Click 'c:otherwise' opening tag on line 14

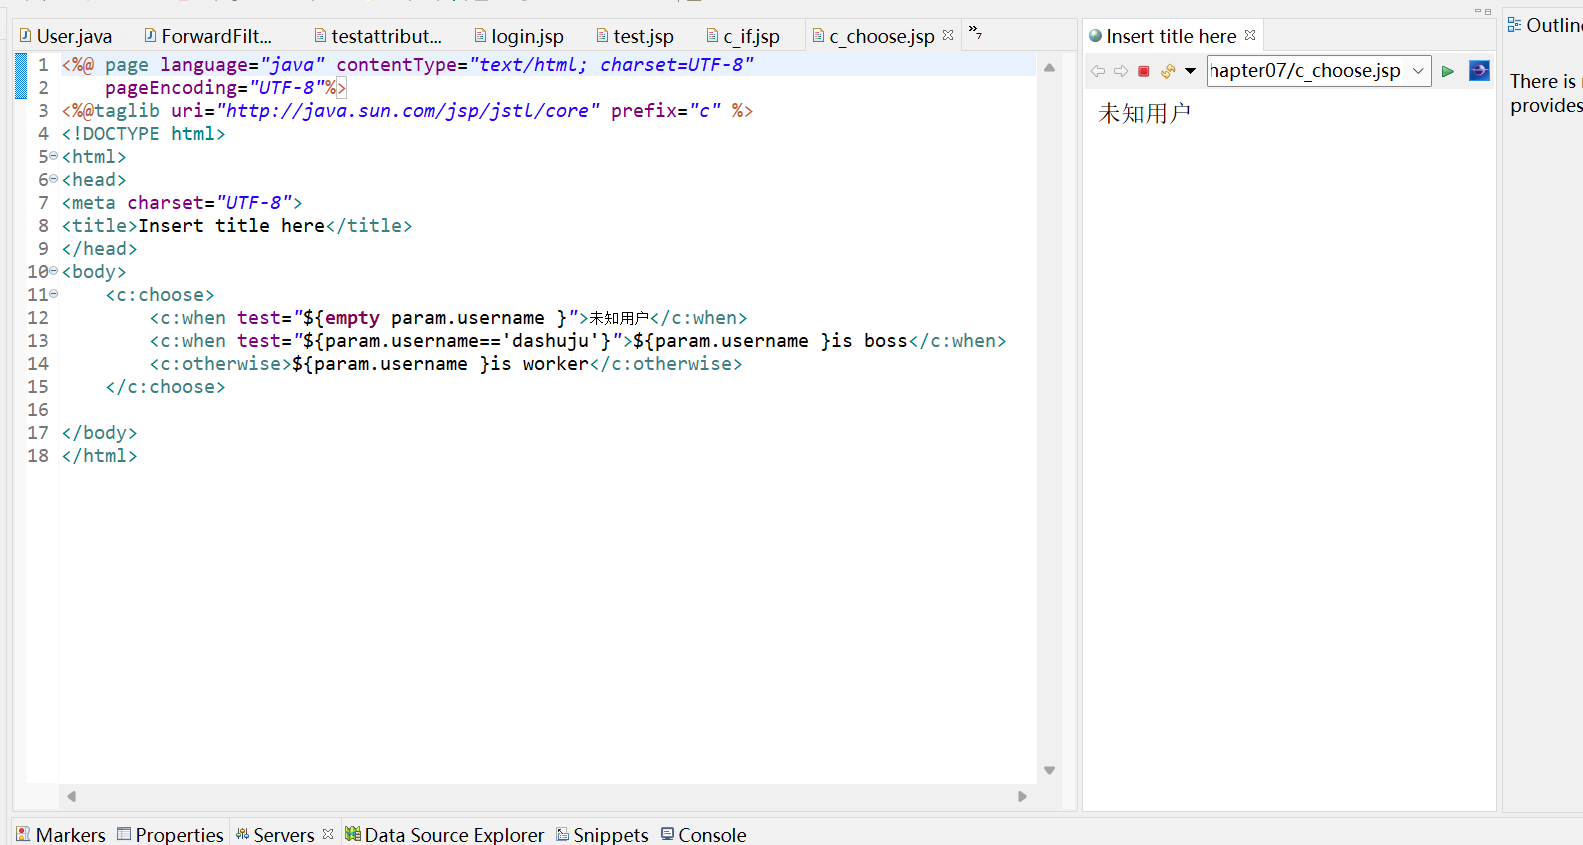[221, 364]
